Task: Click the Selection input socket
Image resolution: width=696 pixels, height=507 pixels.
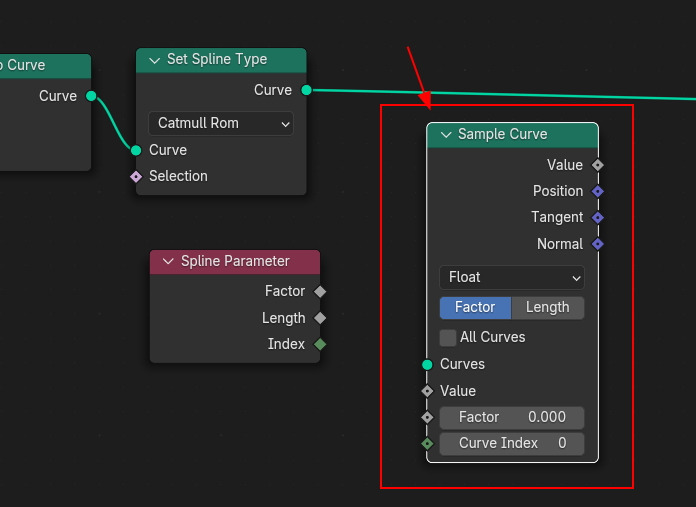Action: pyautogui.click(x=136, y=177)
